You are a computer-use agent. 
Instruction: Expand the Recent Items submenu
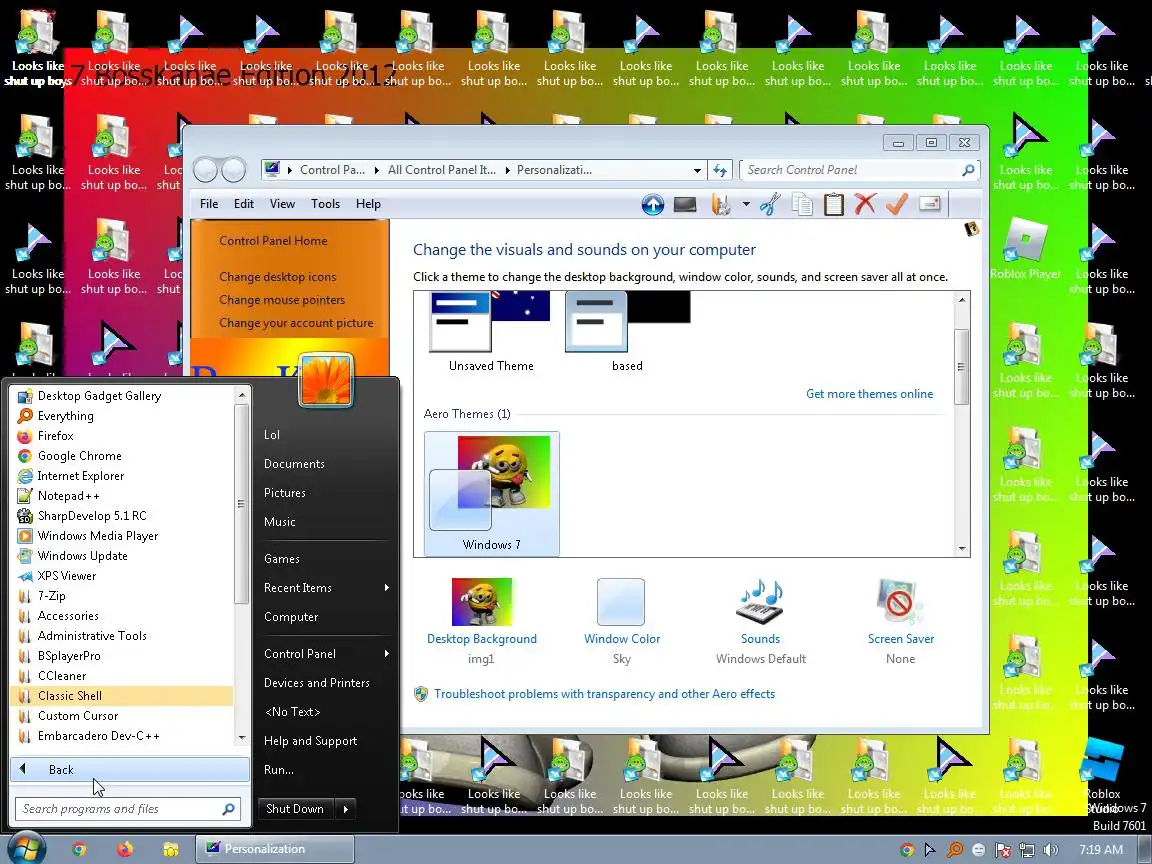[325, 588]
